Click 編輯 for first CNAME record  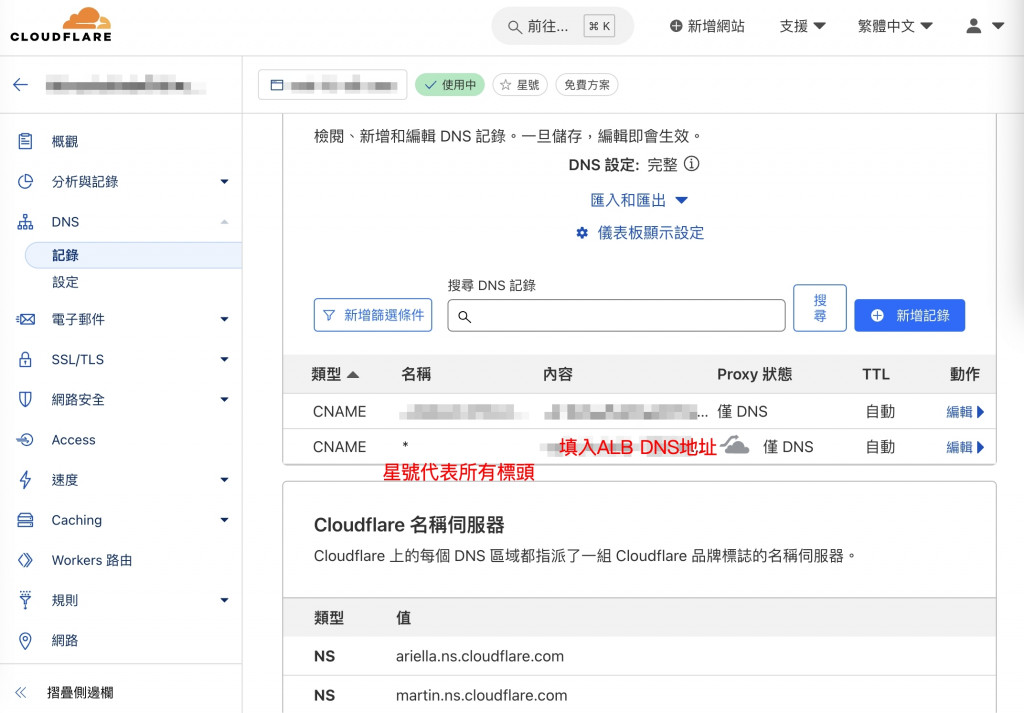point(965,412)
